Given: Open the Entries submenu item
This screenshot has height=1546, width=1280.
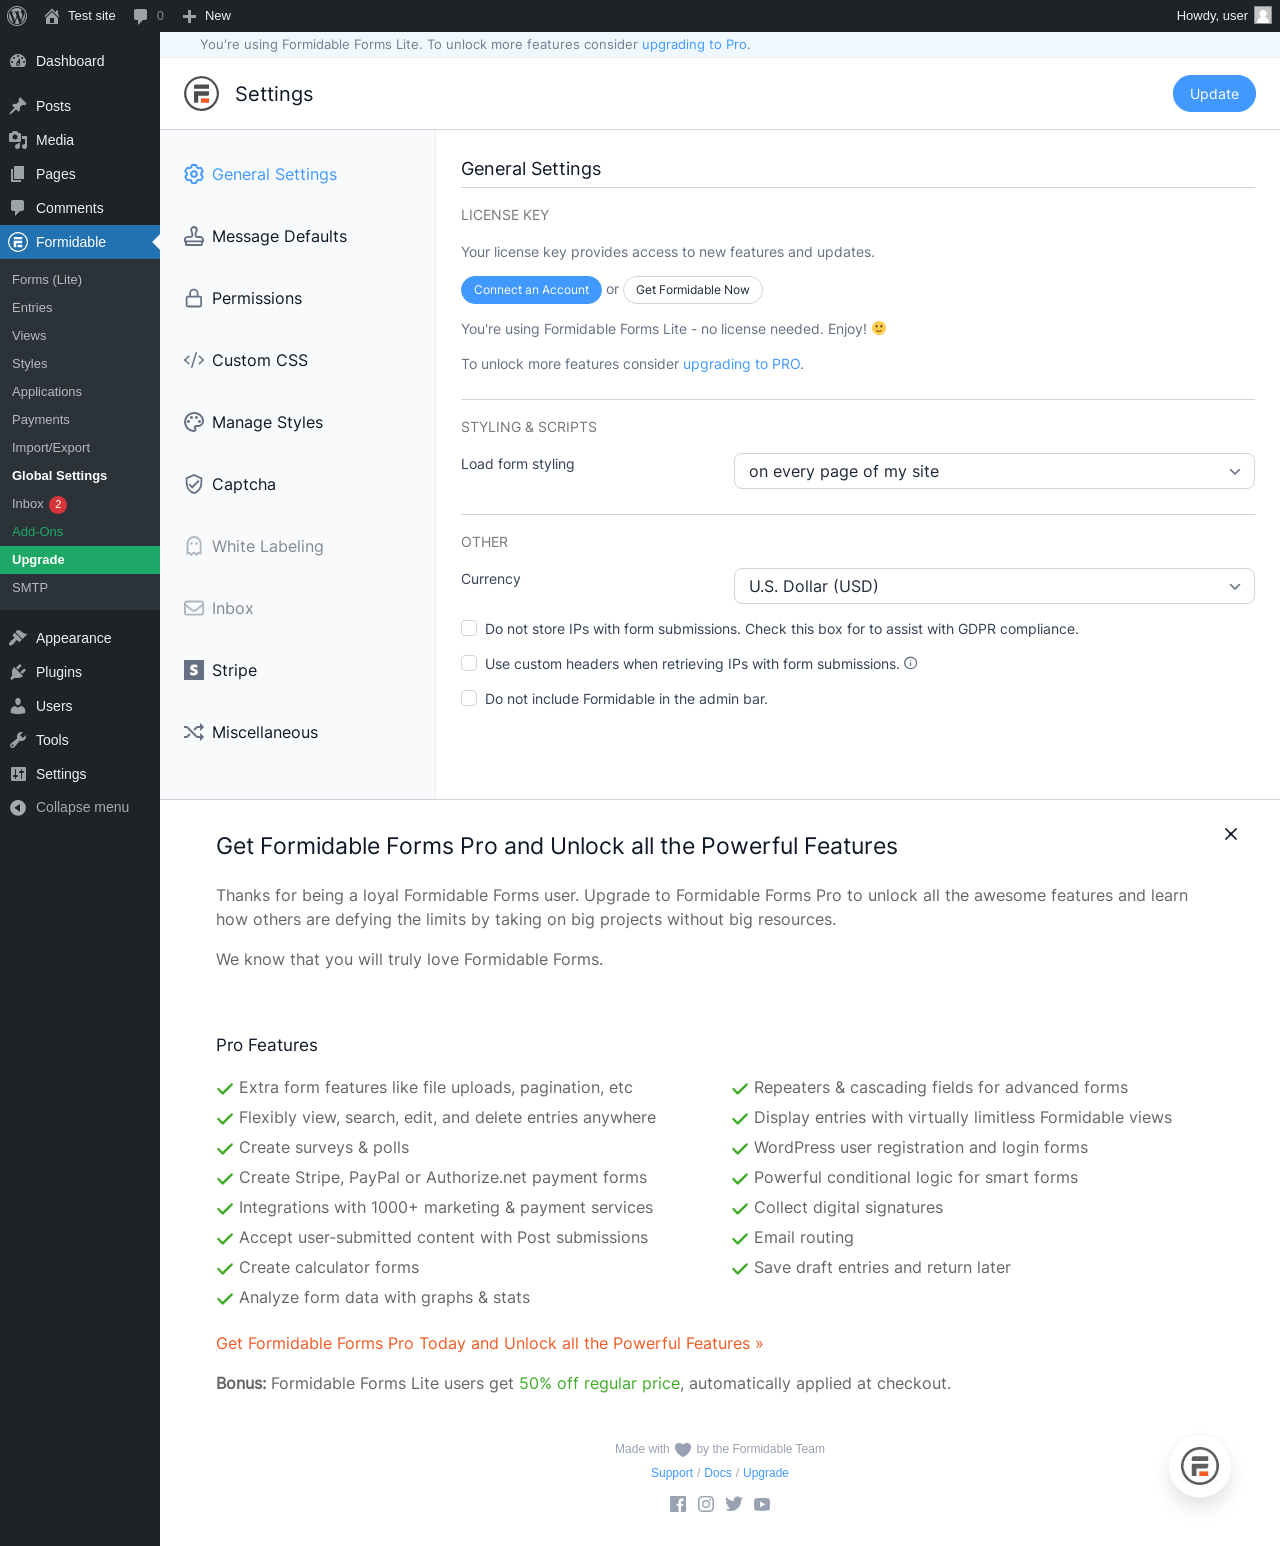Looking at the screenshot, I should point(32,308).
